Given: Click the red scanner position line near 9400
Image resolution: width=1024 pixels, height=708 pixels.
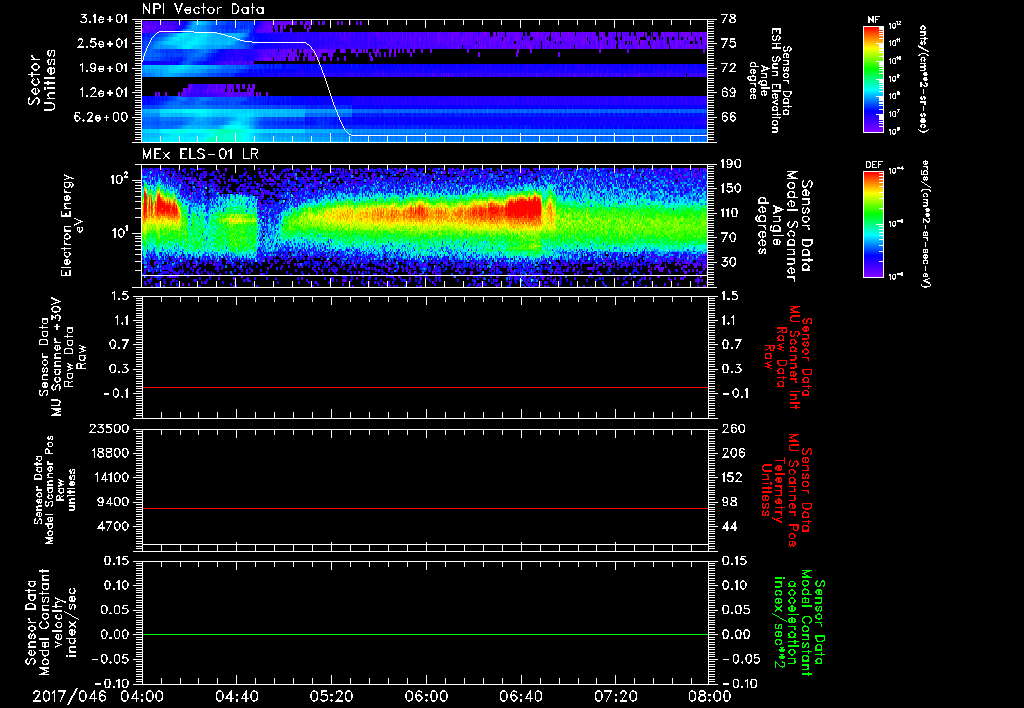Looking at the screenshot, I should click(425, 508).
